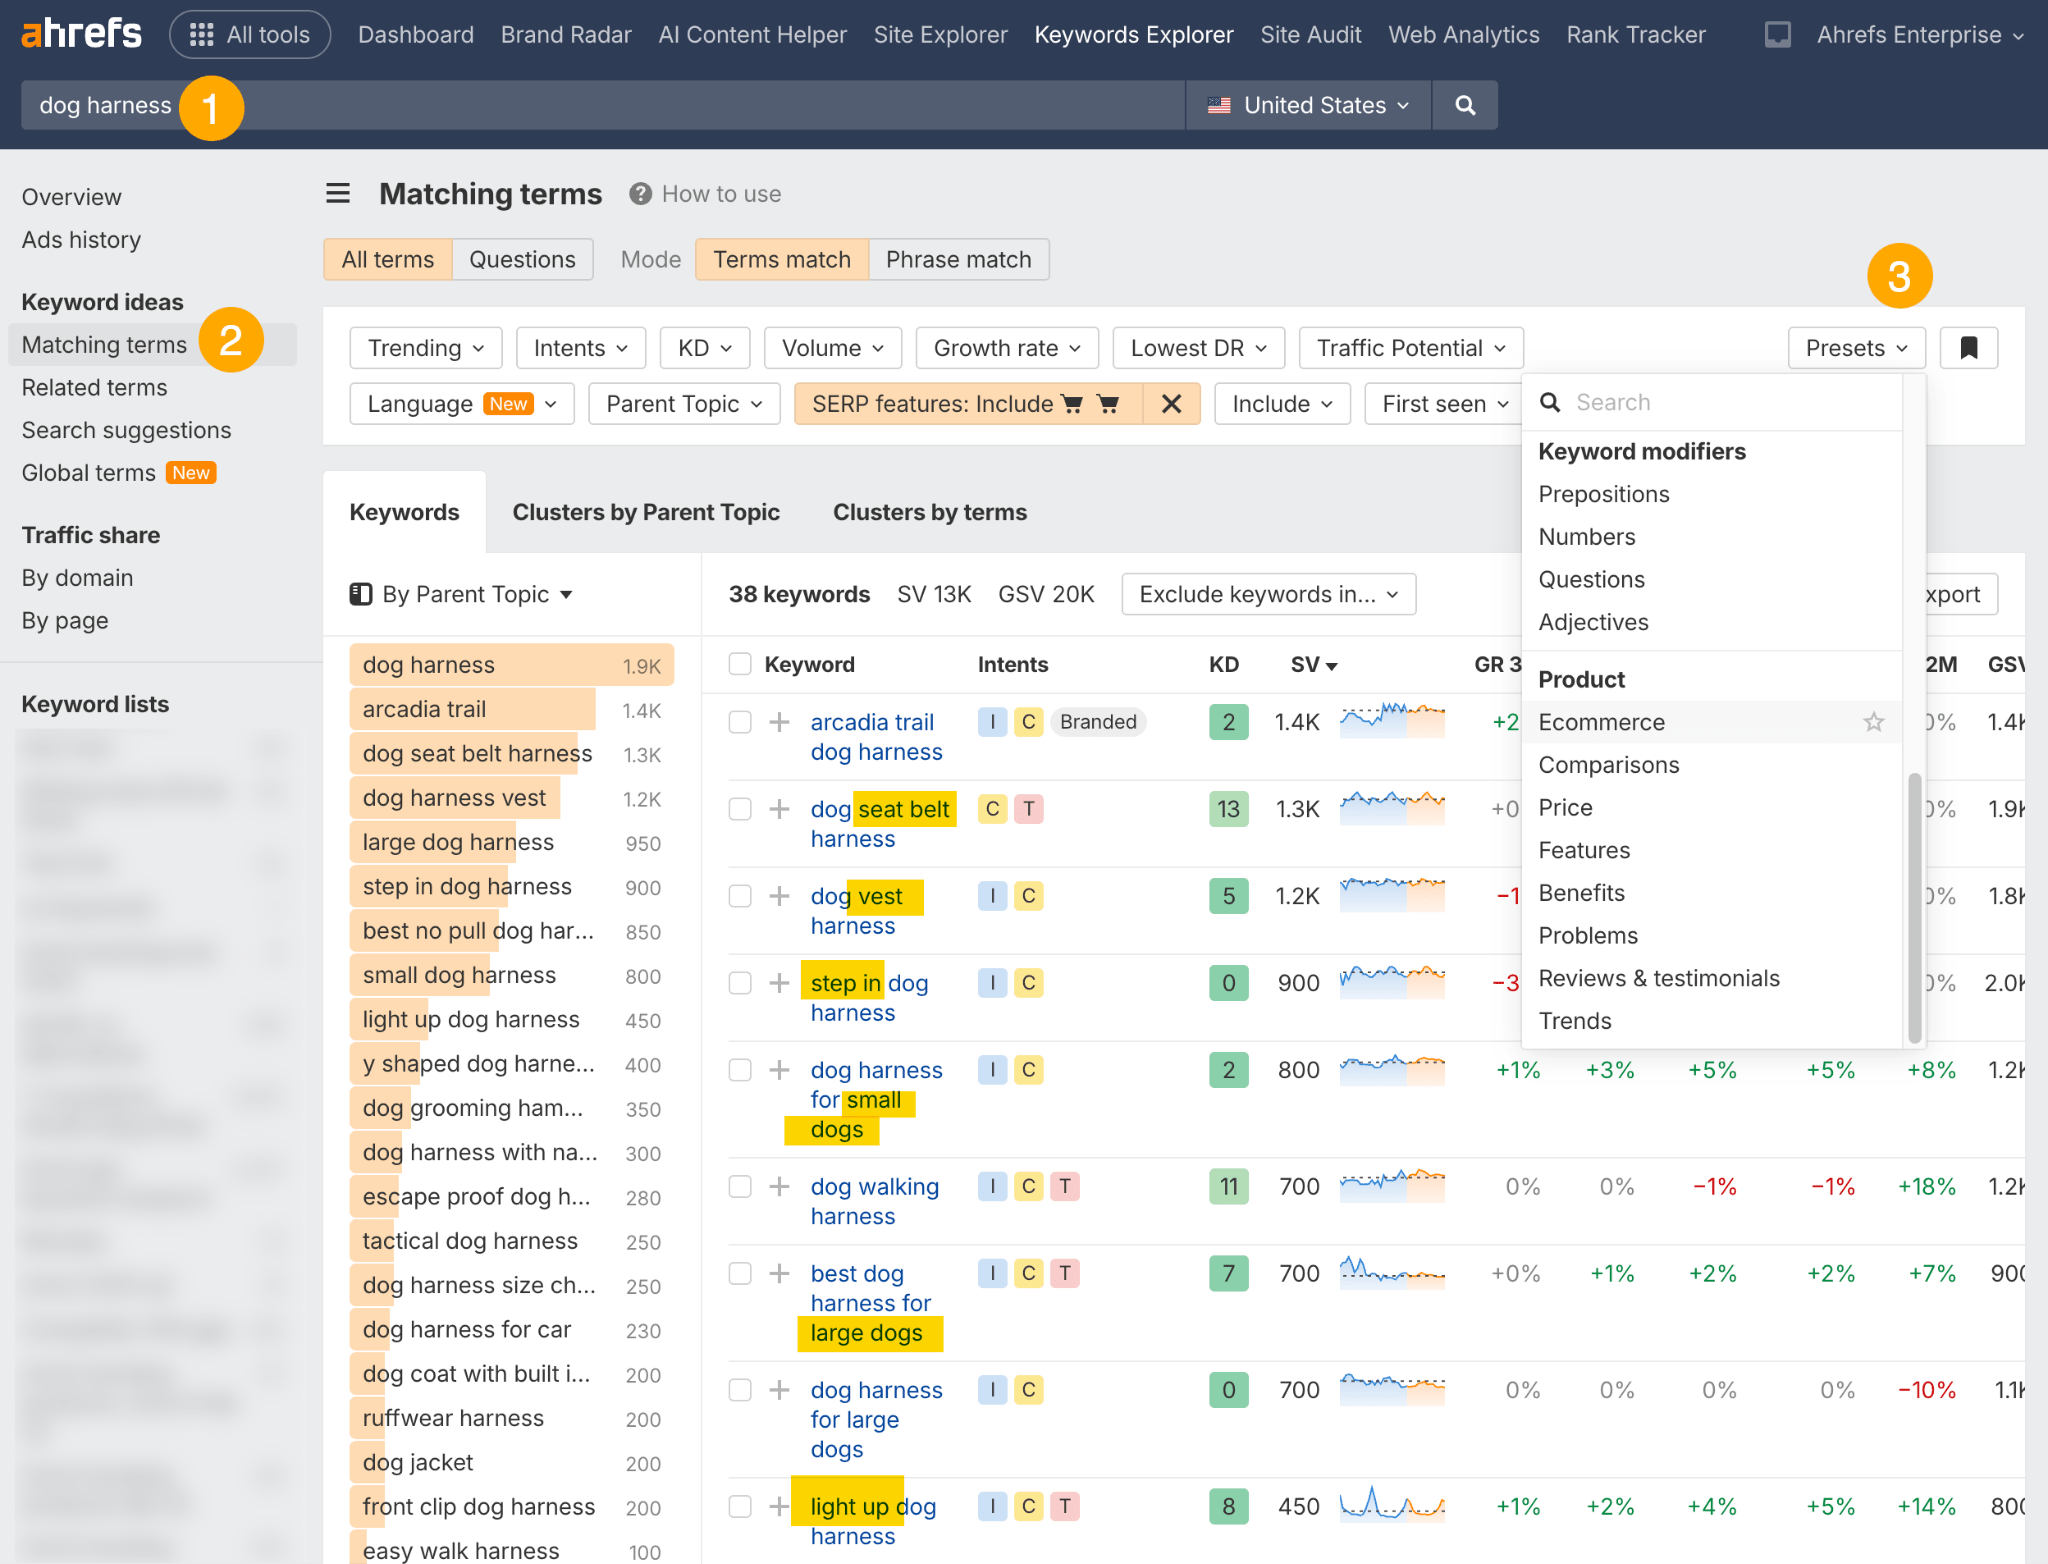Select all keywords with the header checkbox
The image size is (2048, 1564).
[x=740, y=663]
